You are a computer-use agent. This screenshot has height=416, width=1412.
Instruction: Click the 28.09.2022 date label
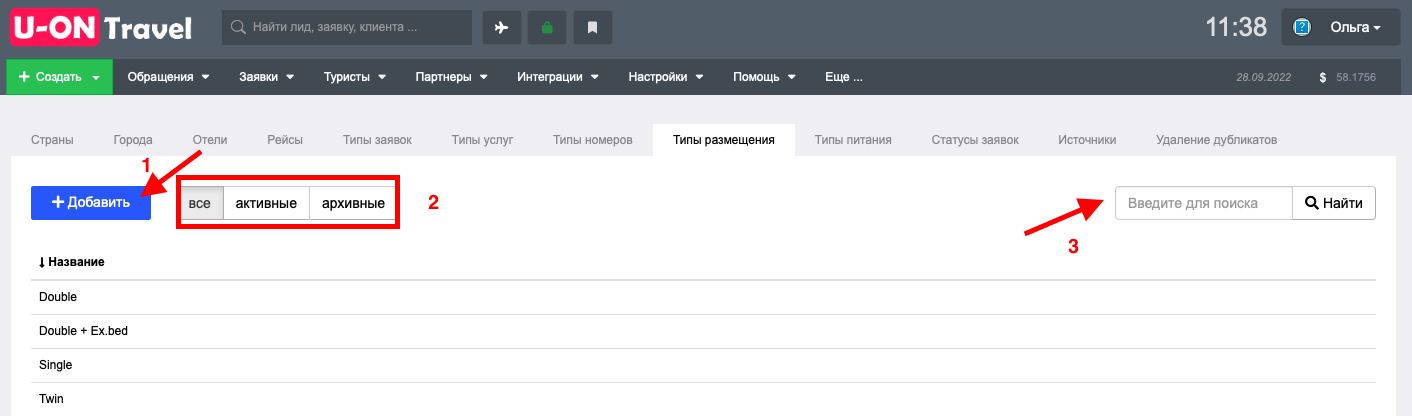1264,77
